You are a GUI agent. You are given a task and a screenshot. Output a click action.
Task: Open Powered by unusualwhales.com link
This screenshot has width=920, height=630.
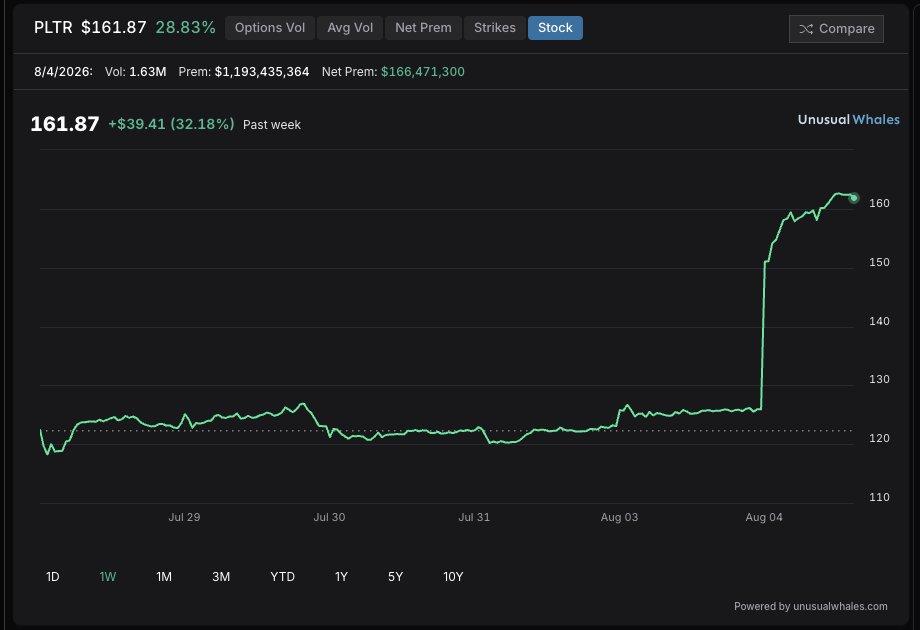(810, 606)
